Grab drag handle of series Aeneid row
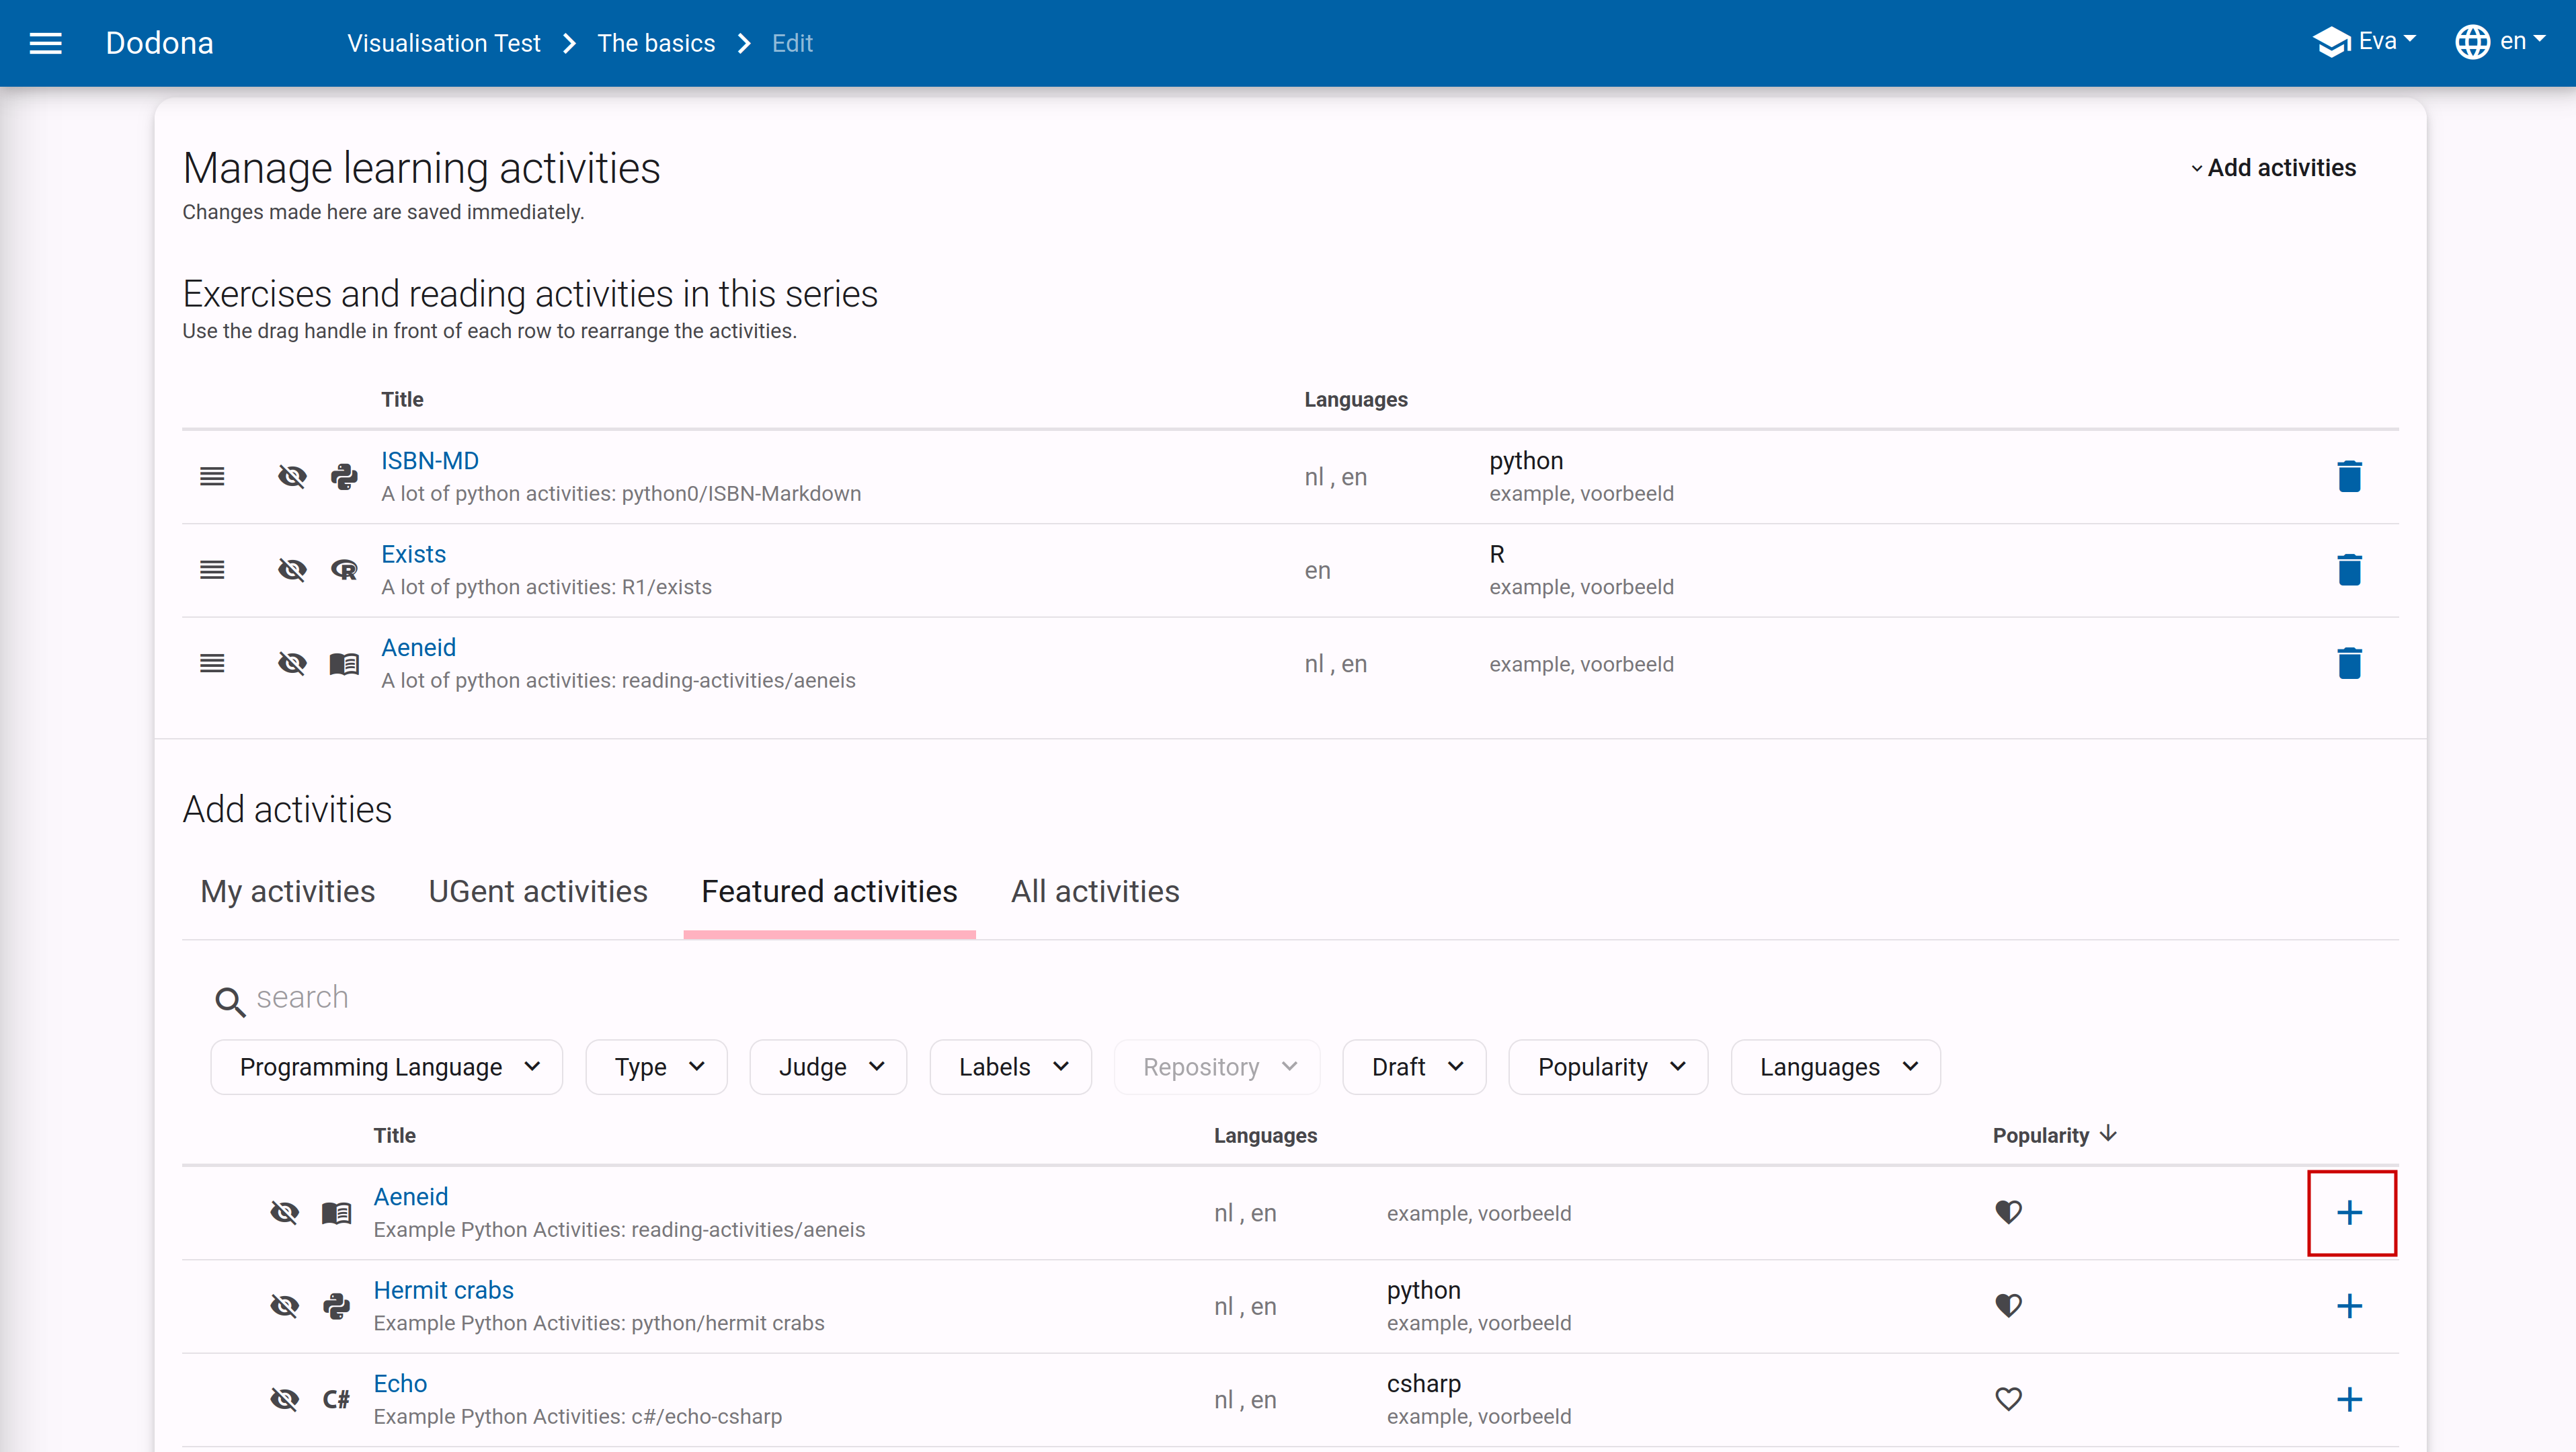2576x1452 pixels. 212,663
